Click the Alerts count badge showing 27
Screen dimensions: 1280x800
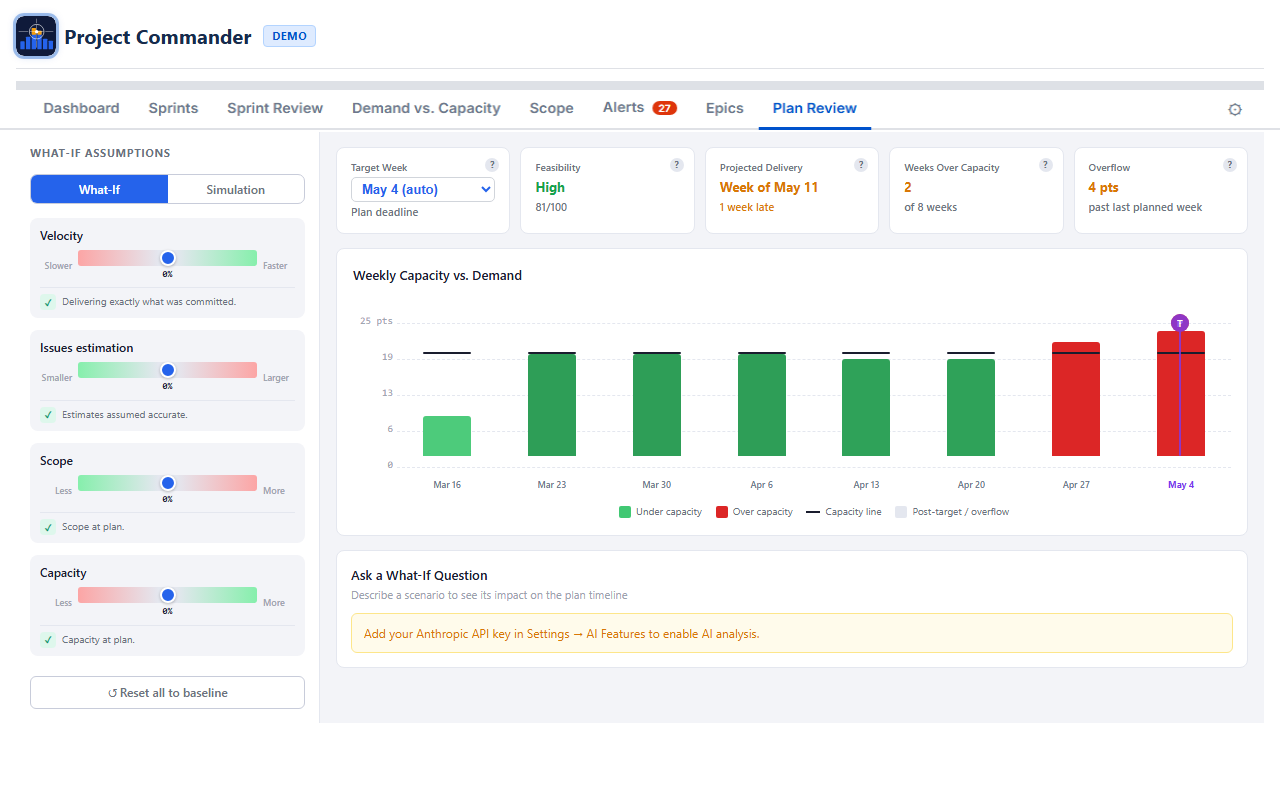pyautogui.click(x=664, y=108)
